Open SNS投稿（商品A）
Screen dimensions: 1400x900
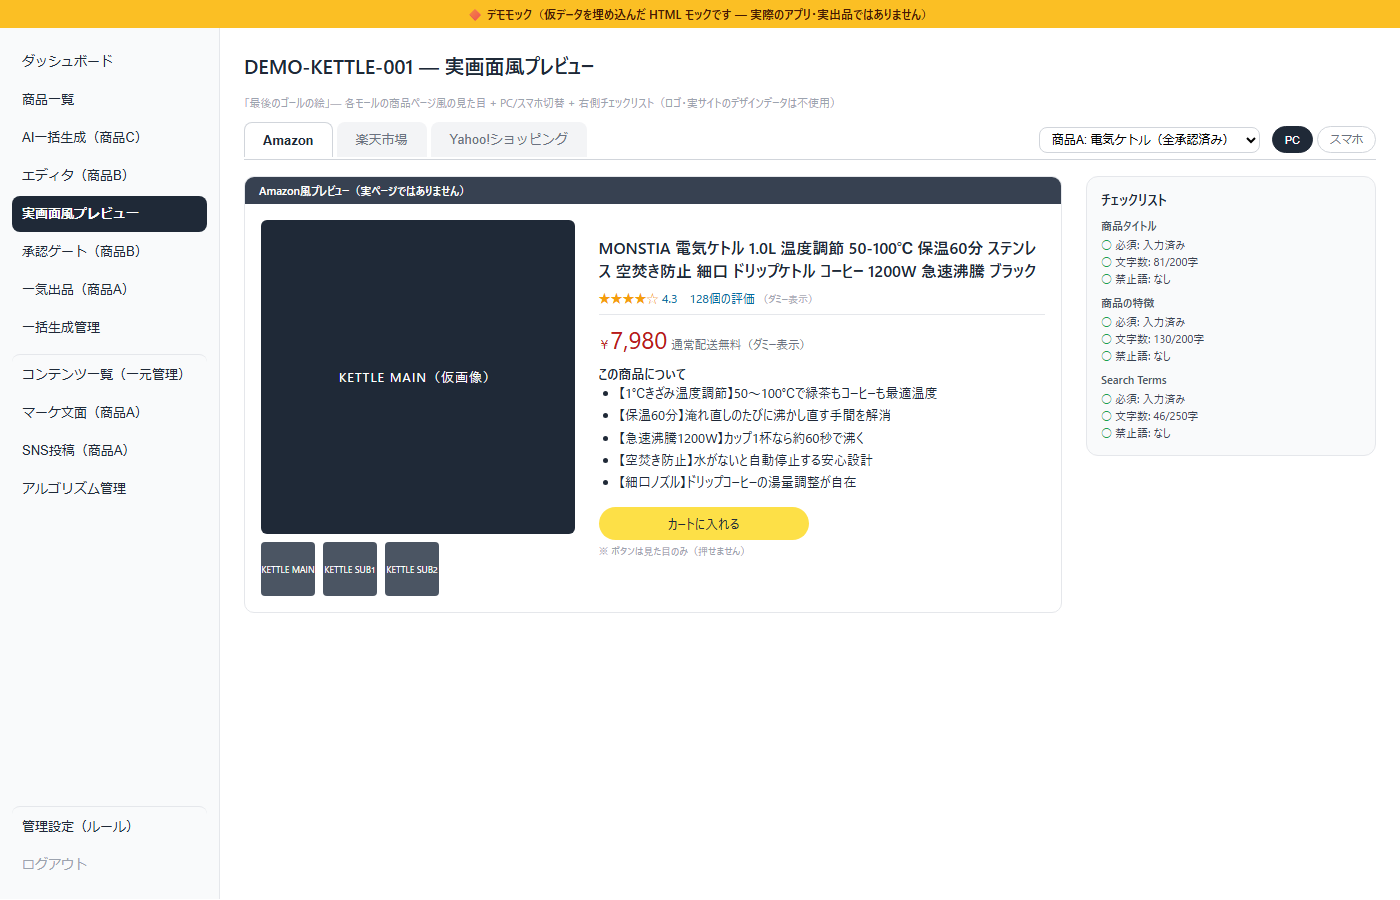click(109, 451)
